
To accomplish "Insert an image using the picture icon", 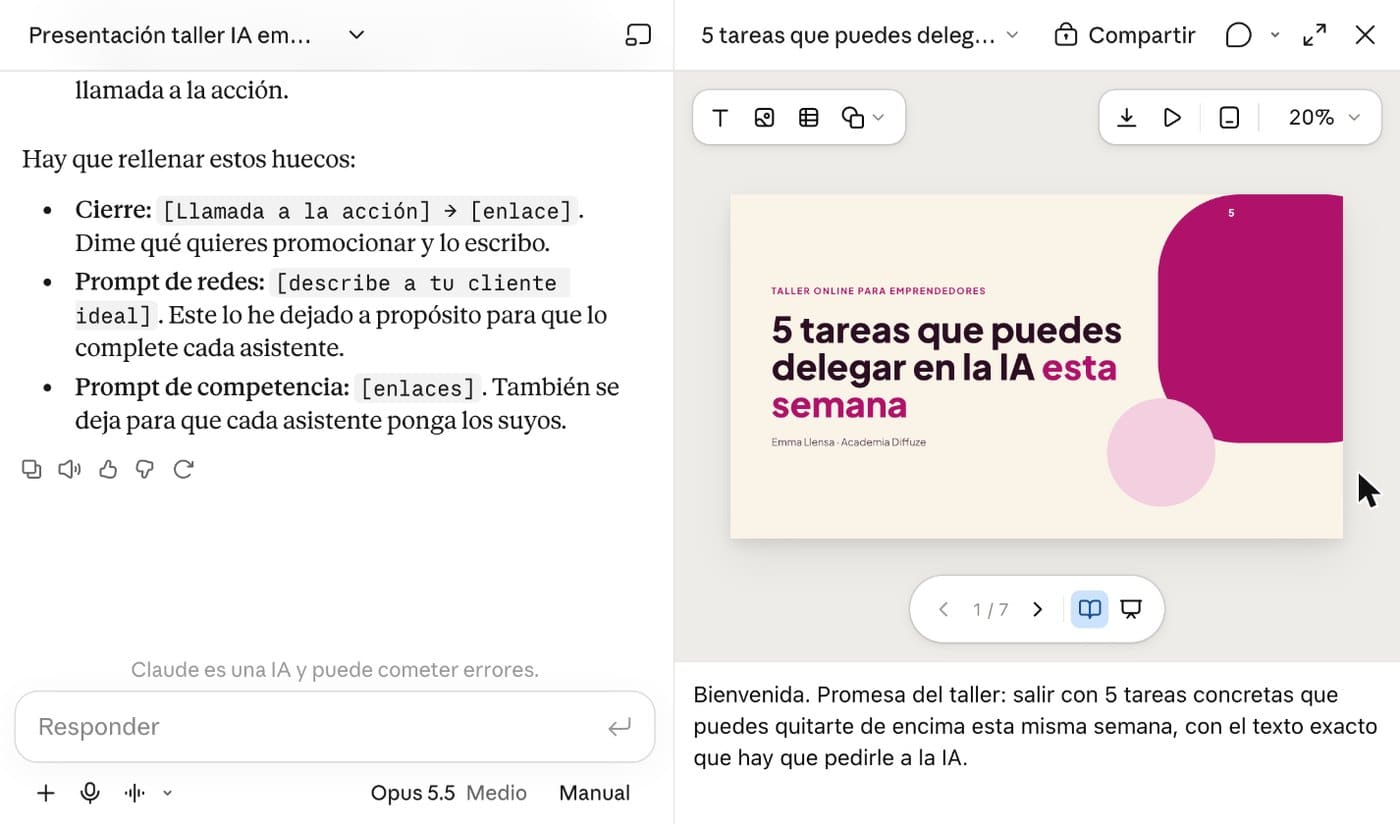I will pyautogui.click(x=764, y=118).
